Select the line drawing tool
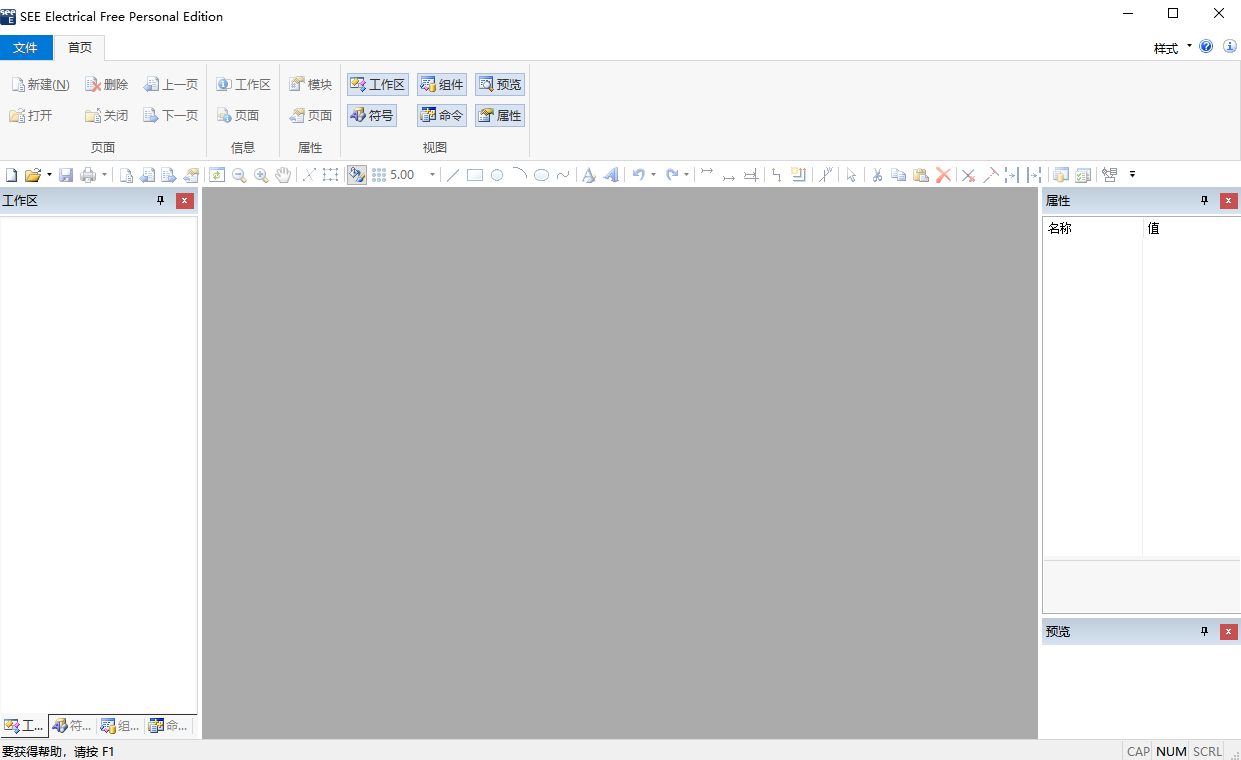The image size is (1241, 760). coord(453,175)
